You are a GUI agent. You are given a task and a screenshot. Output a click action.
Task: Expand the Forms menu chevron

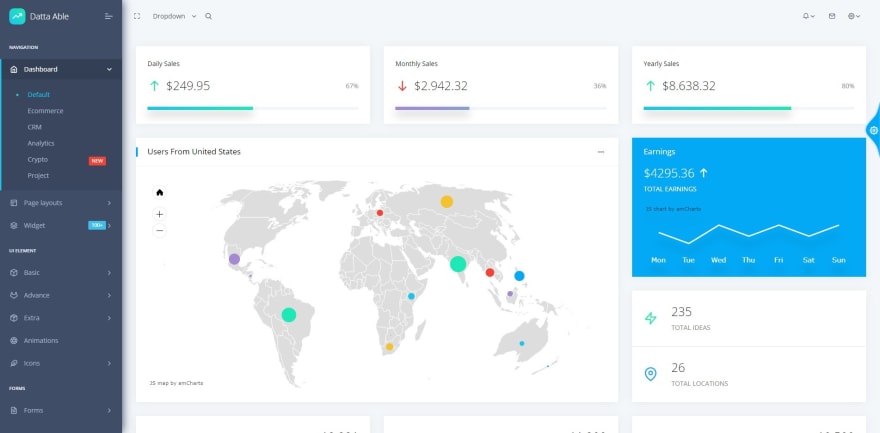[109, 411]
